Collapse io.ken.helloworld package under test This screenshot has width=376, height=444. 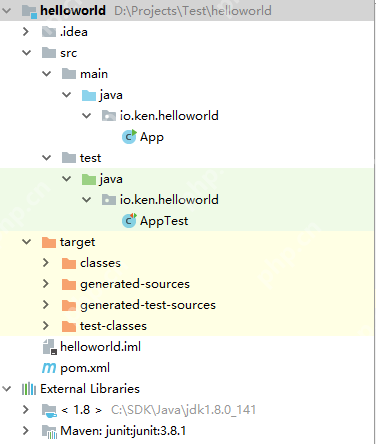tap(87, 200)
